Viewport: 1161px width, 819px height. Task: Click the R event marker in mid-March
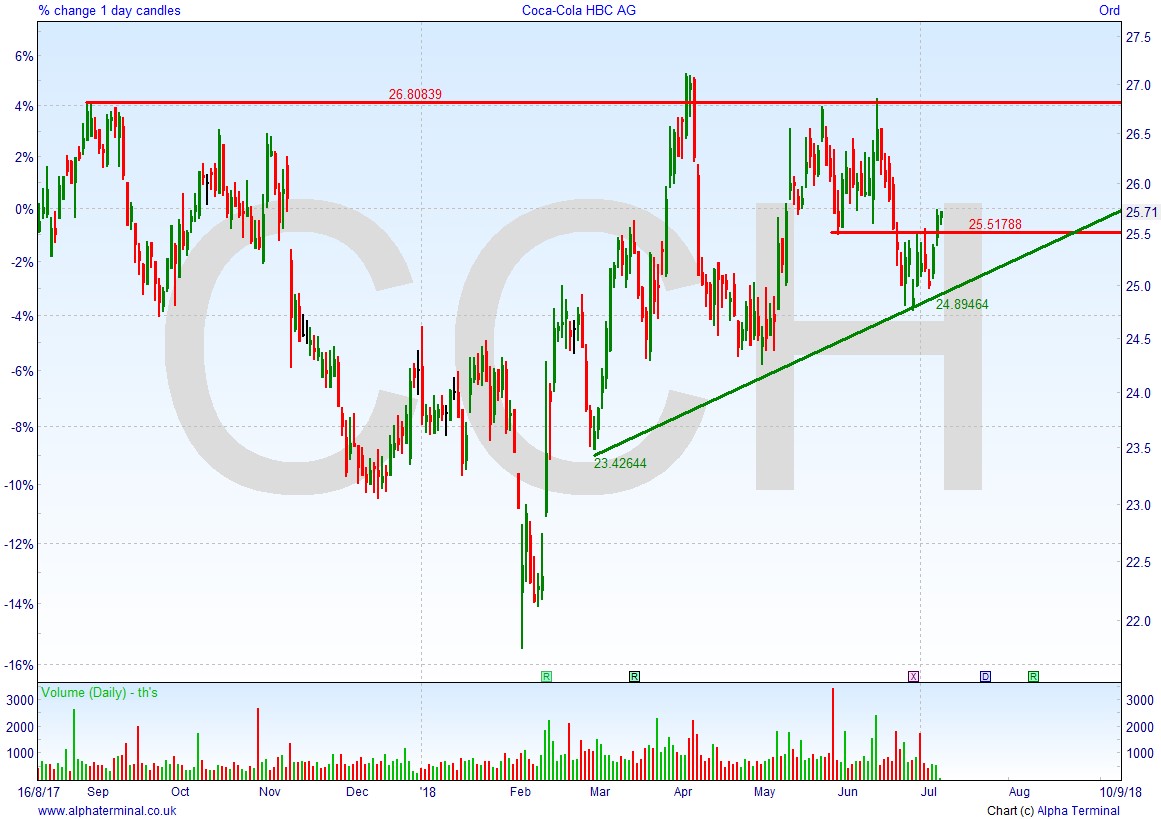coord(634,676)
